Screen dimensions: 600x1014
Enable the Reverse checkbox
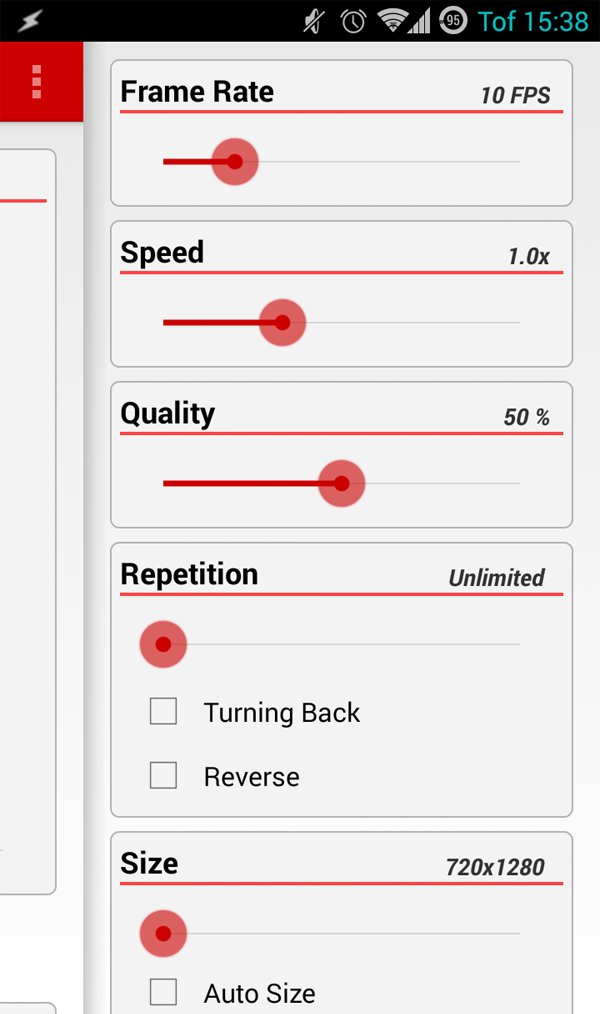coord(164,775)
